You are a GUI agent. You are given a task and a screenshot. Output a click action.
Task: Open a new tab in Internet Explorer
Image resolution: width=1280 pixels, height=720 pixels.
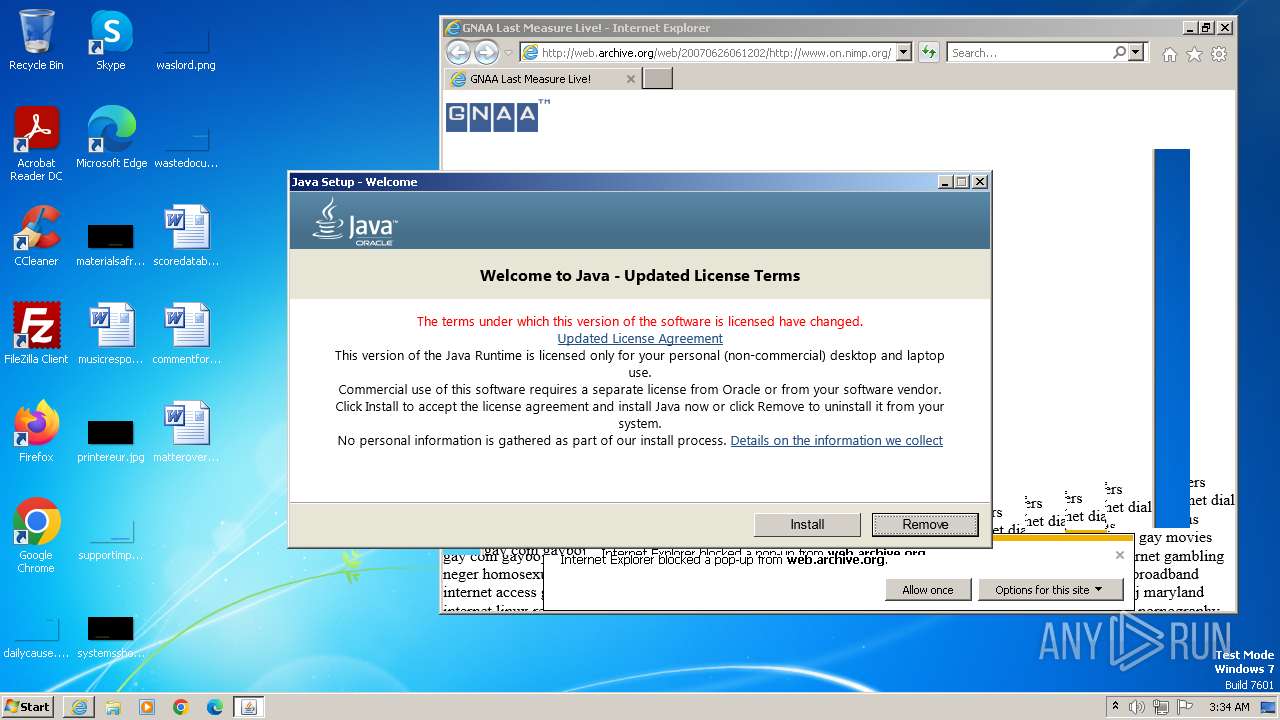(657, 79)
